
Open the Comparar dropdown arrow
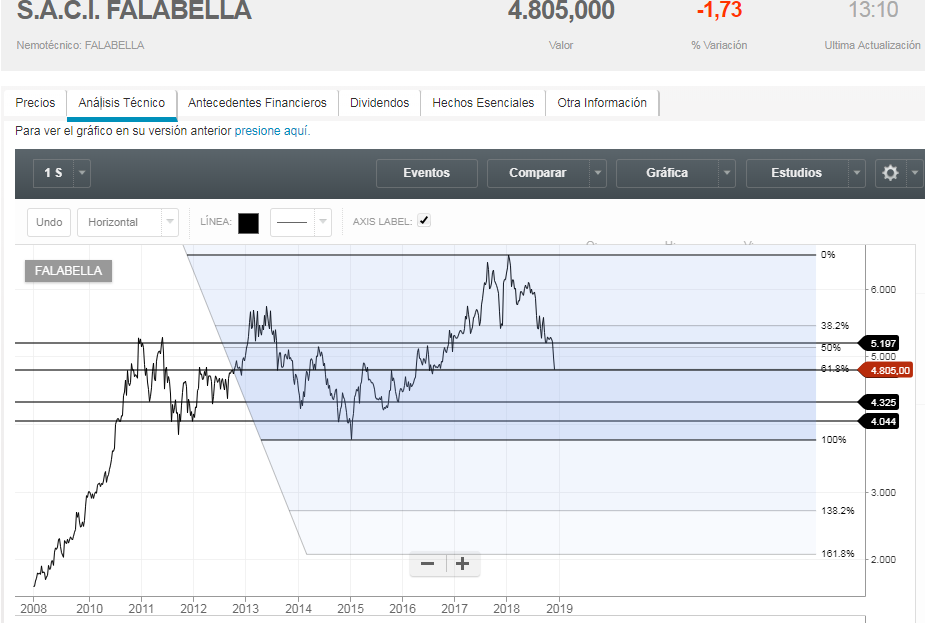coord(598,173)
